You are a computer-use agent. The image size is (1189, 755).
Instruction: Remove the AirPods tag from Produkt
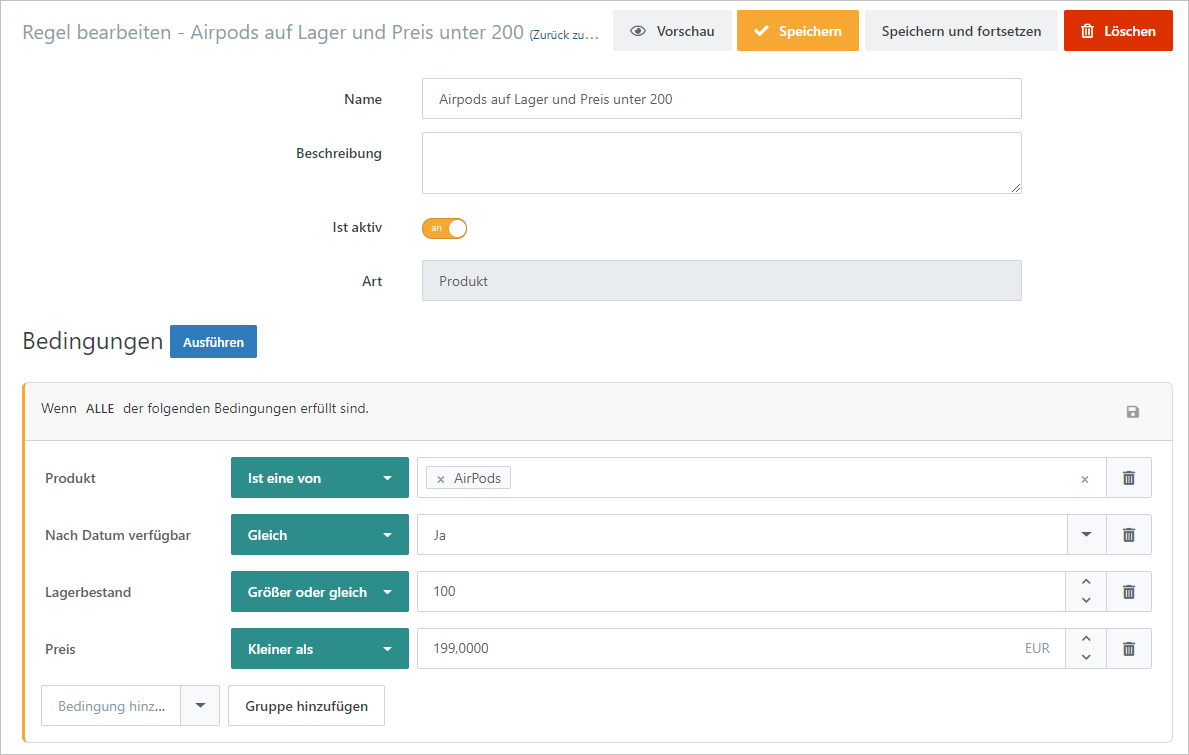tap(441, 479)
